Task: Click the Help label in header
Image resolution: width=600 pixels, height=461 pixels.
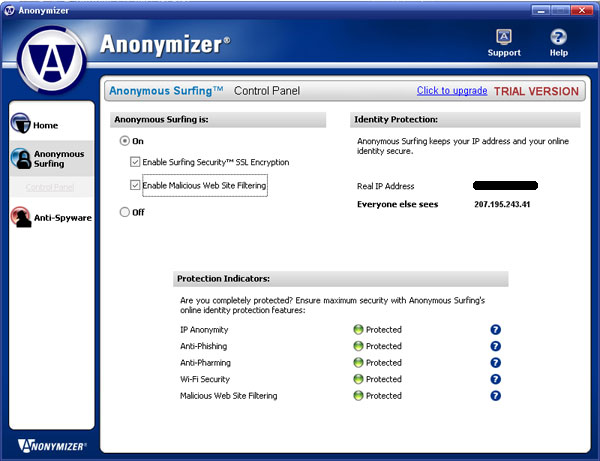Action: click(x=559, y=52)
